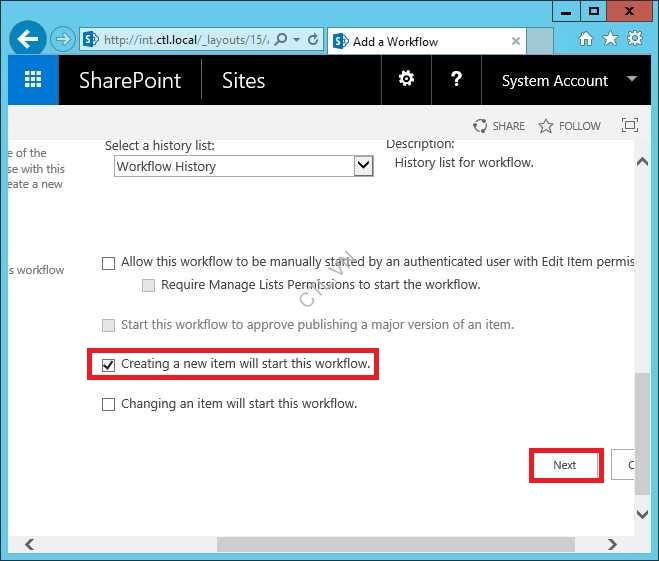Expand the Workflow History dropdown list
The width and height of the screenshot is (659, 561).
tap(364, 167)
